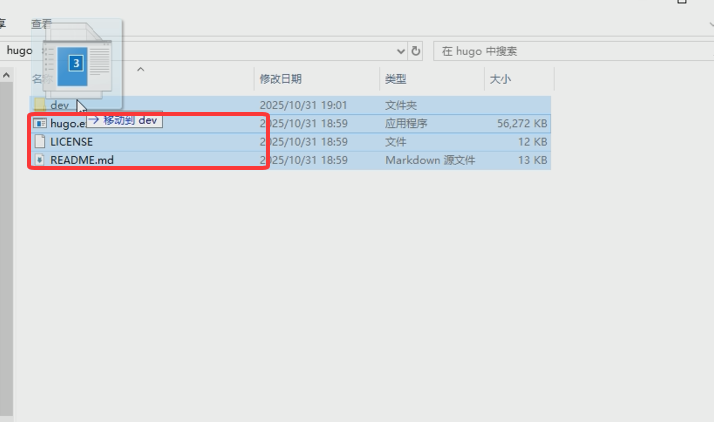Click the navigation pane scrollbar track
Viewport: 714px width, 422px height.
coord(5,250)
